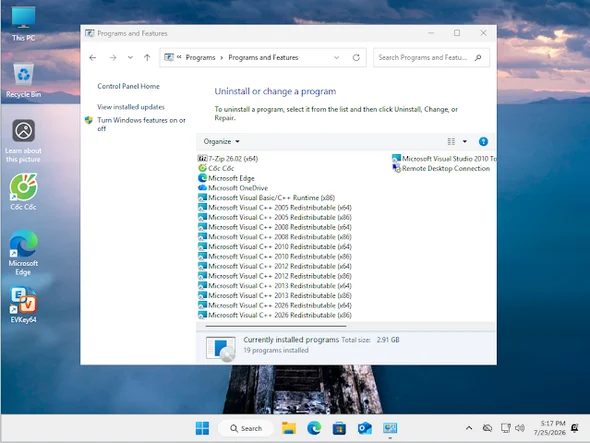Click the horizontal scrollbar under program list
The height and width of the screenshot is (443, 590).
pos(276,326)
